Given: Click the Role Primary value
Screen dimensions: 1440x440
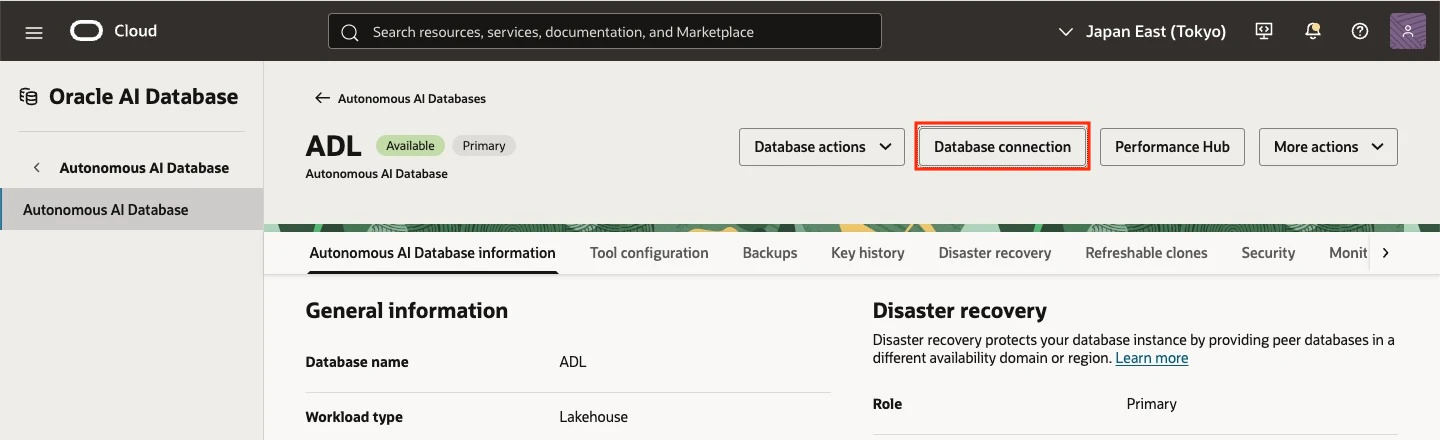Looking at the screenshot, I should coord(1151,404).
